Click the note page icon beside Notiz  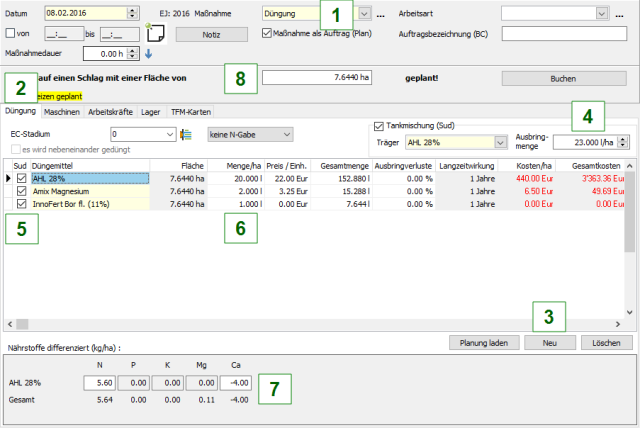155,32
